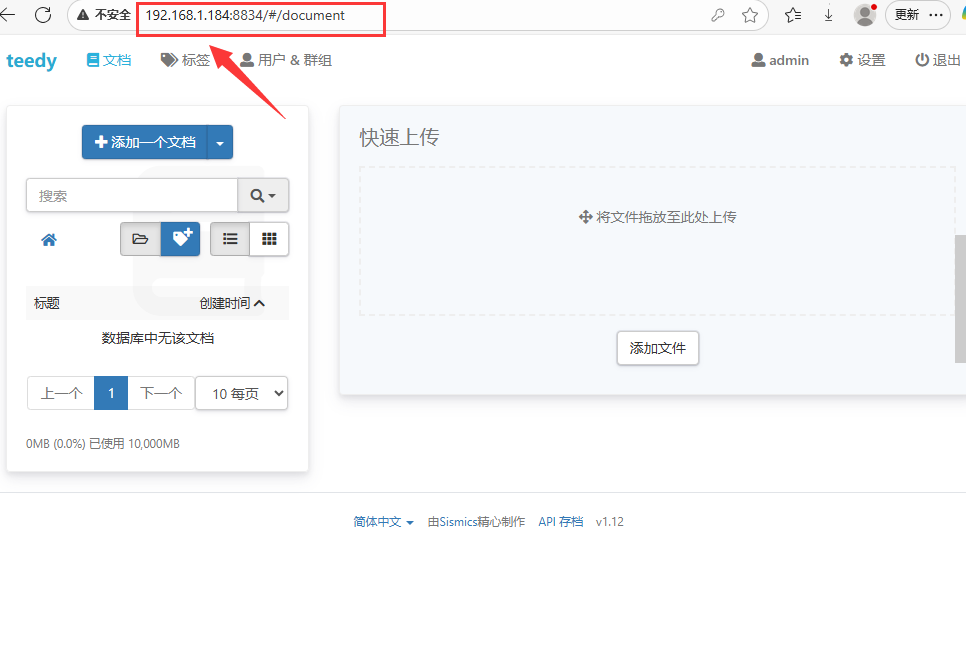The height and width of the screenshot is (650, 966).
Task: Click the storage usage text 0MB
Action: coord(103,444)
